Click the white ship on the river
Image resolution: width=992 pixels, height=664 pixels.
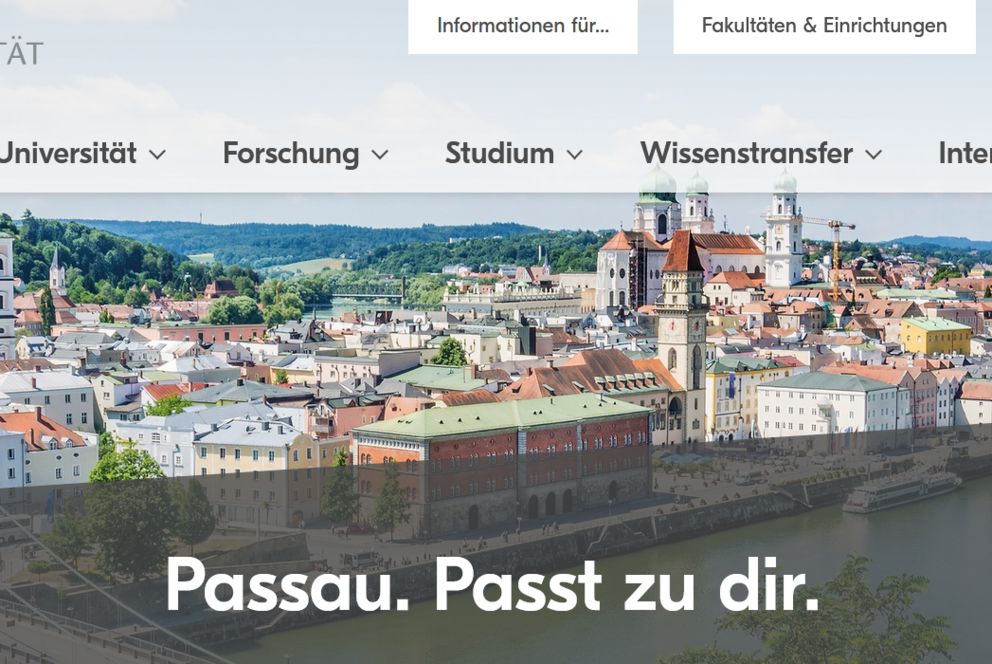click(x=902, y=492)
